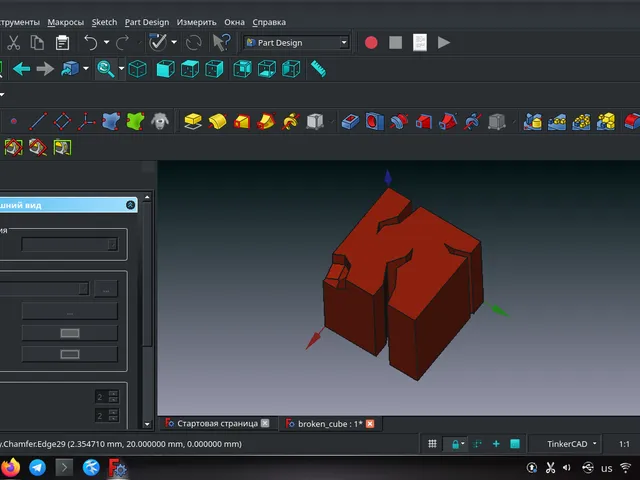Click the Revolution yellow icon
Screen dimensions: 640x480
217,121
